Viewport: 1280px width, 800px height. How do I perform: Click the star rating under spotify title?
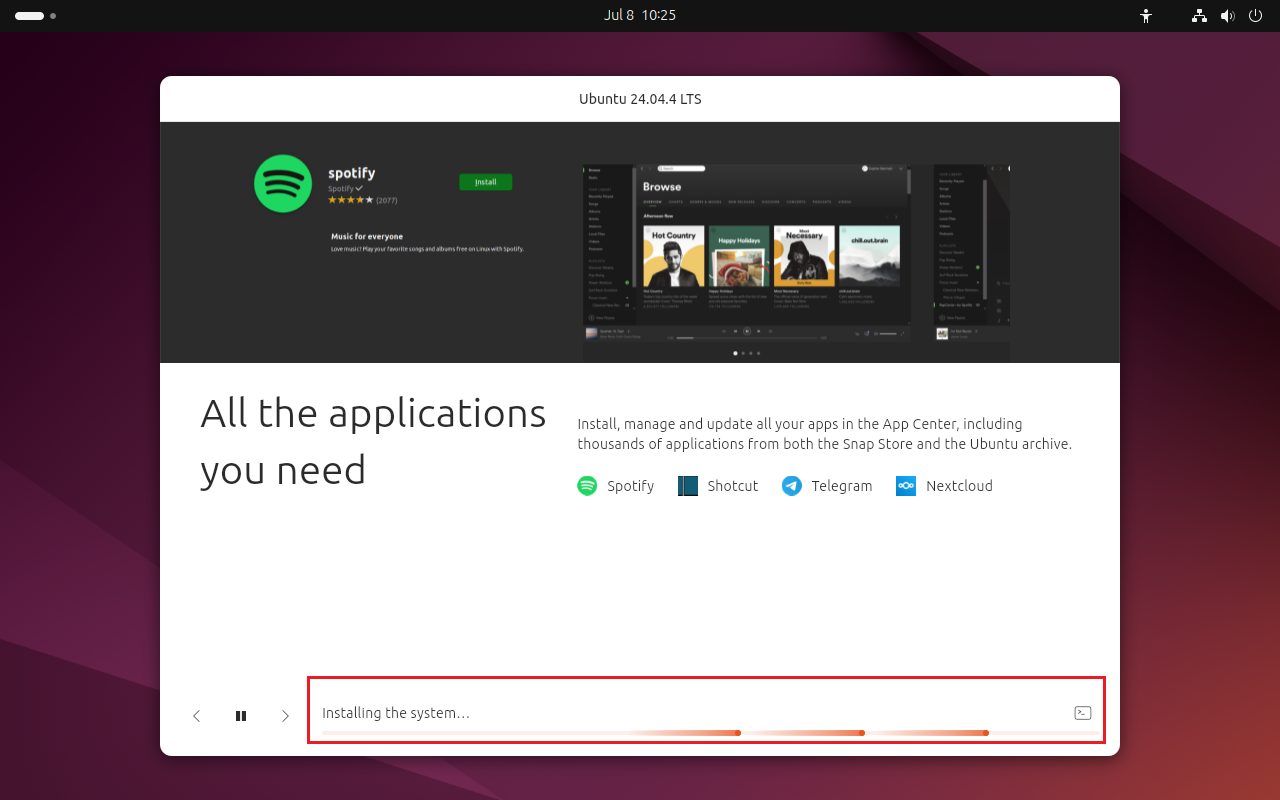click(350, 200)
